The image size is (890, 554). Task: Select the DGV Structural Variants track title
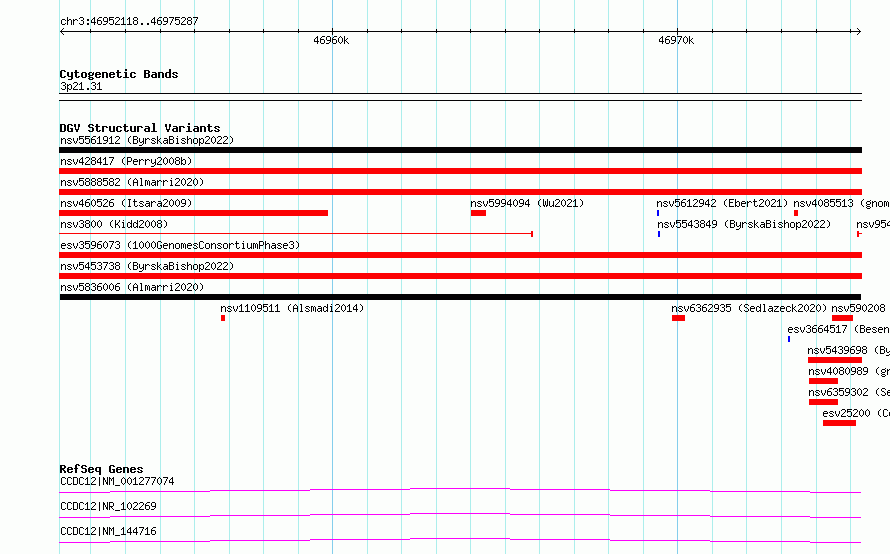[x=140, y=128]
